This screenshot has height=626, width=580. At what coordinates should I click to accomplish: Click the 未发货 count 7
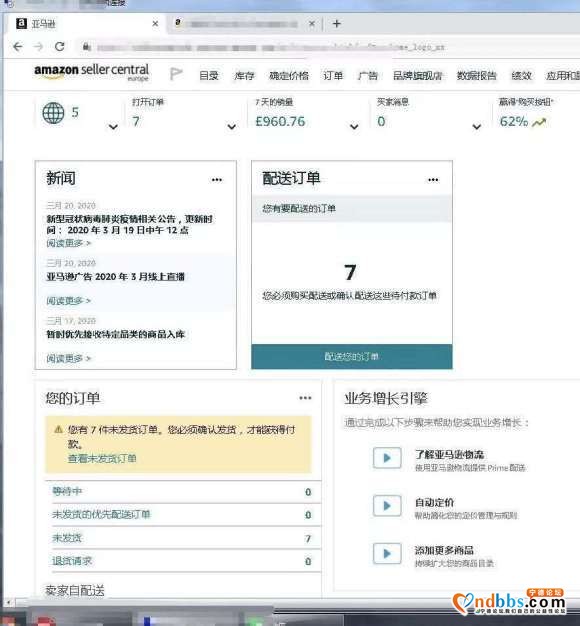(308, 539)
